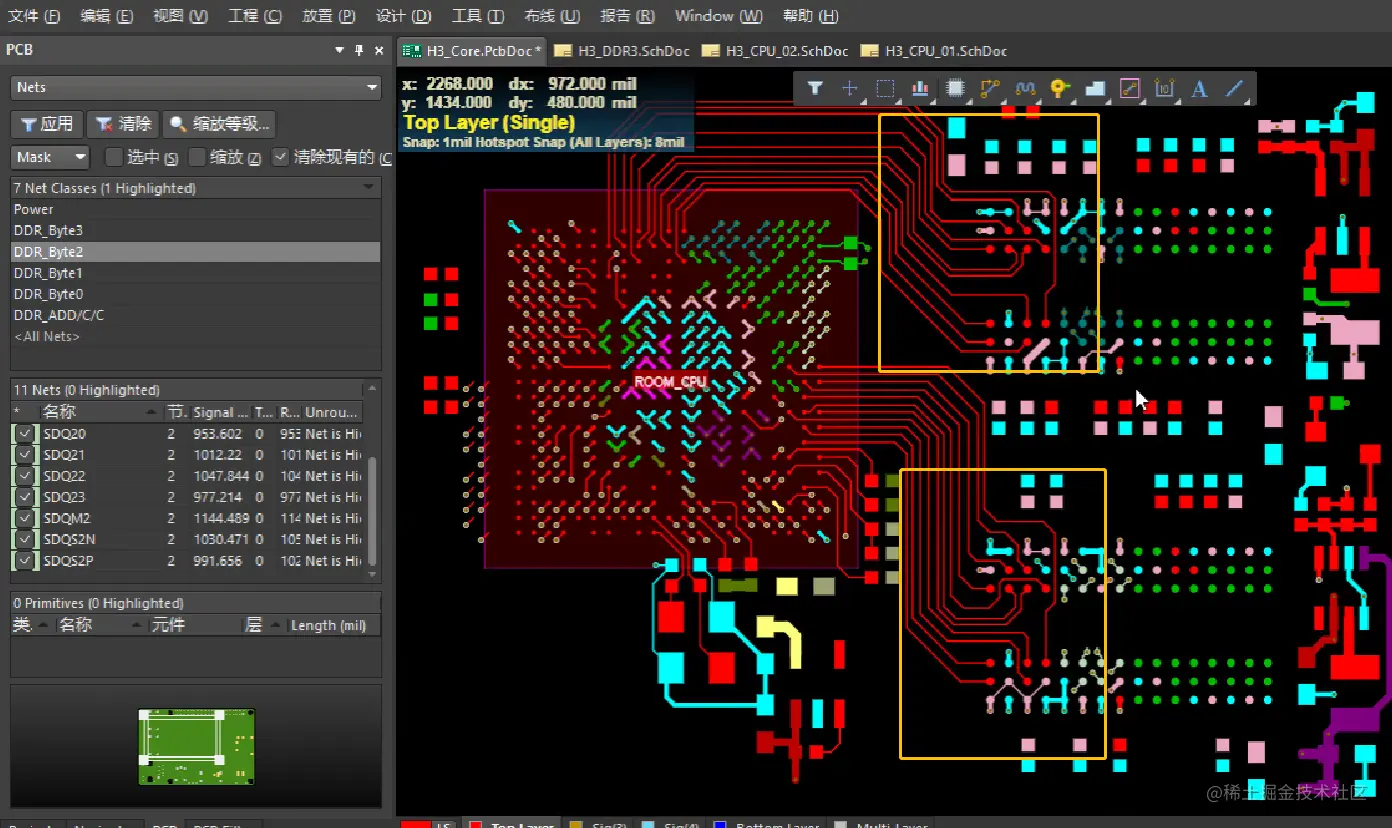Enable the 缩放 (Zoom) checkbox
The height and width of the screenshot is (828, 1392).
197,157
